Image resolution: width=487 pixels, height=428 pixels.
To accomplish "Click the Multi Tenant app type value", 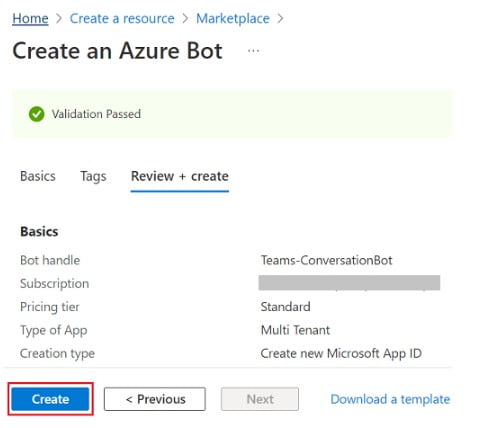I will point(295,330).
